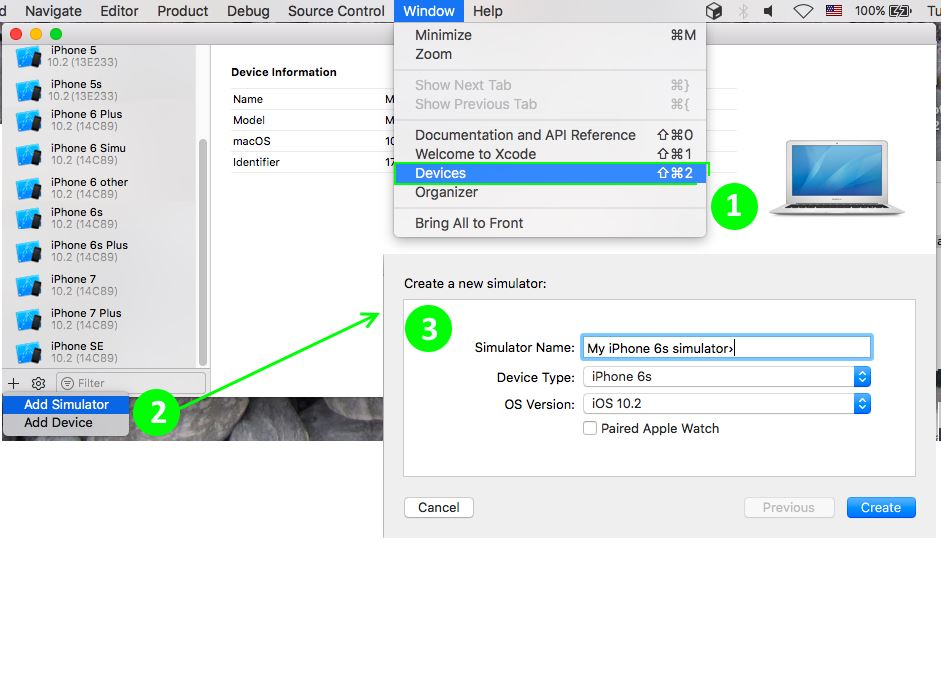Open the Editor menu

pyautogui.click(x=119, y=11)
